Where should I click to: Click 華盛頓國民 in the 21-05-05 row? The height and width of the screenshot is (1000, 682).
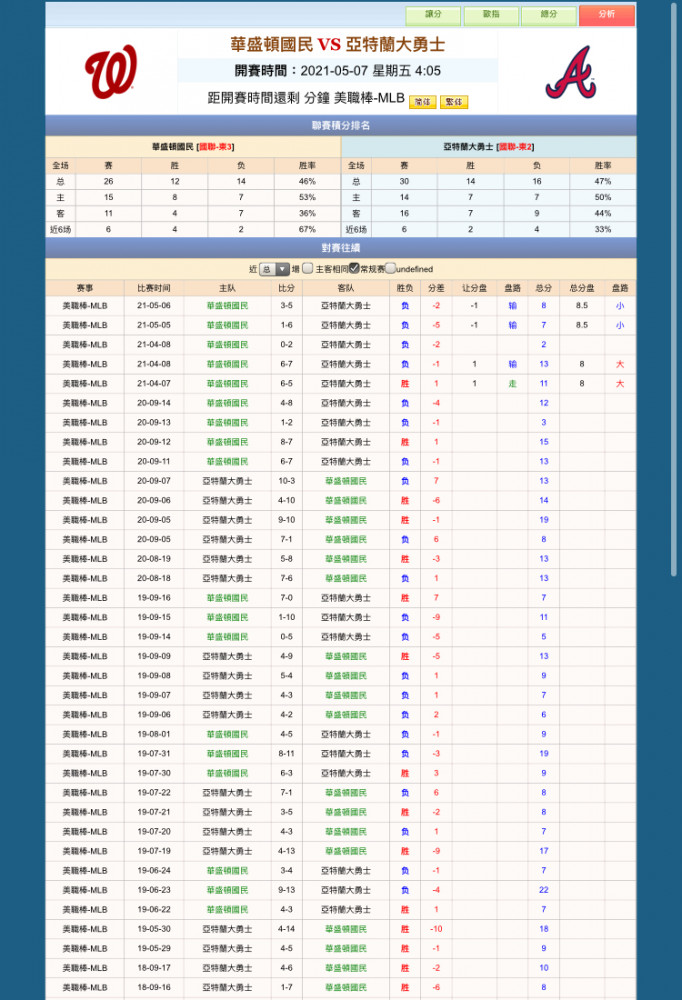(227, 325)
